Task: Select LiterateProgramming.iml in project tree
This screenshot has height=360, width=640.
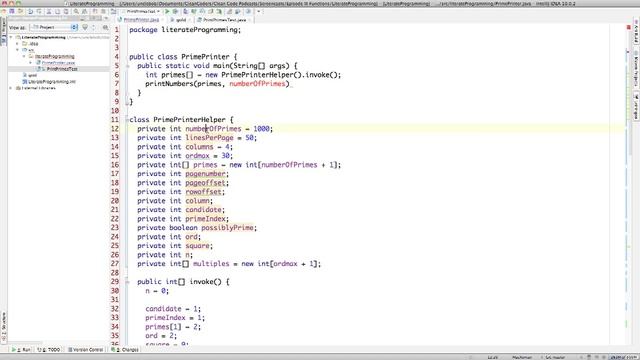Action: [52, 82]
